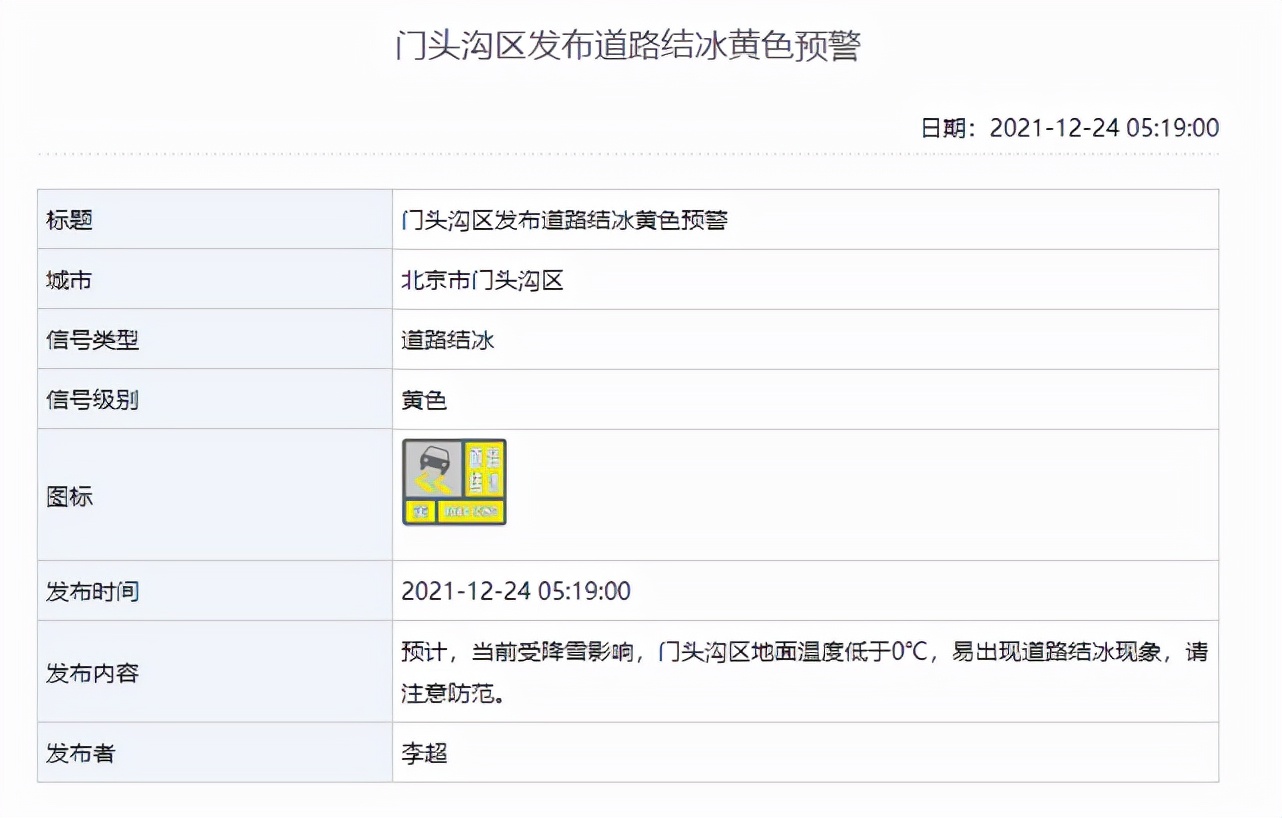Select the signal type value 道路结冰
This screenshot has height=818, width=1282.
448,340
